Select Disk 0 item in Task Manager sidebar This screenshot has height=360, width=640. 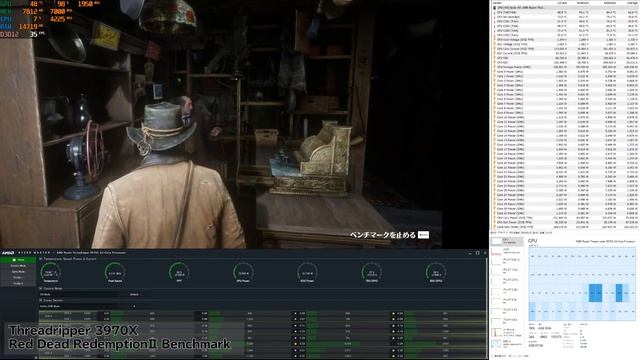click(507, 261)
